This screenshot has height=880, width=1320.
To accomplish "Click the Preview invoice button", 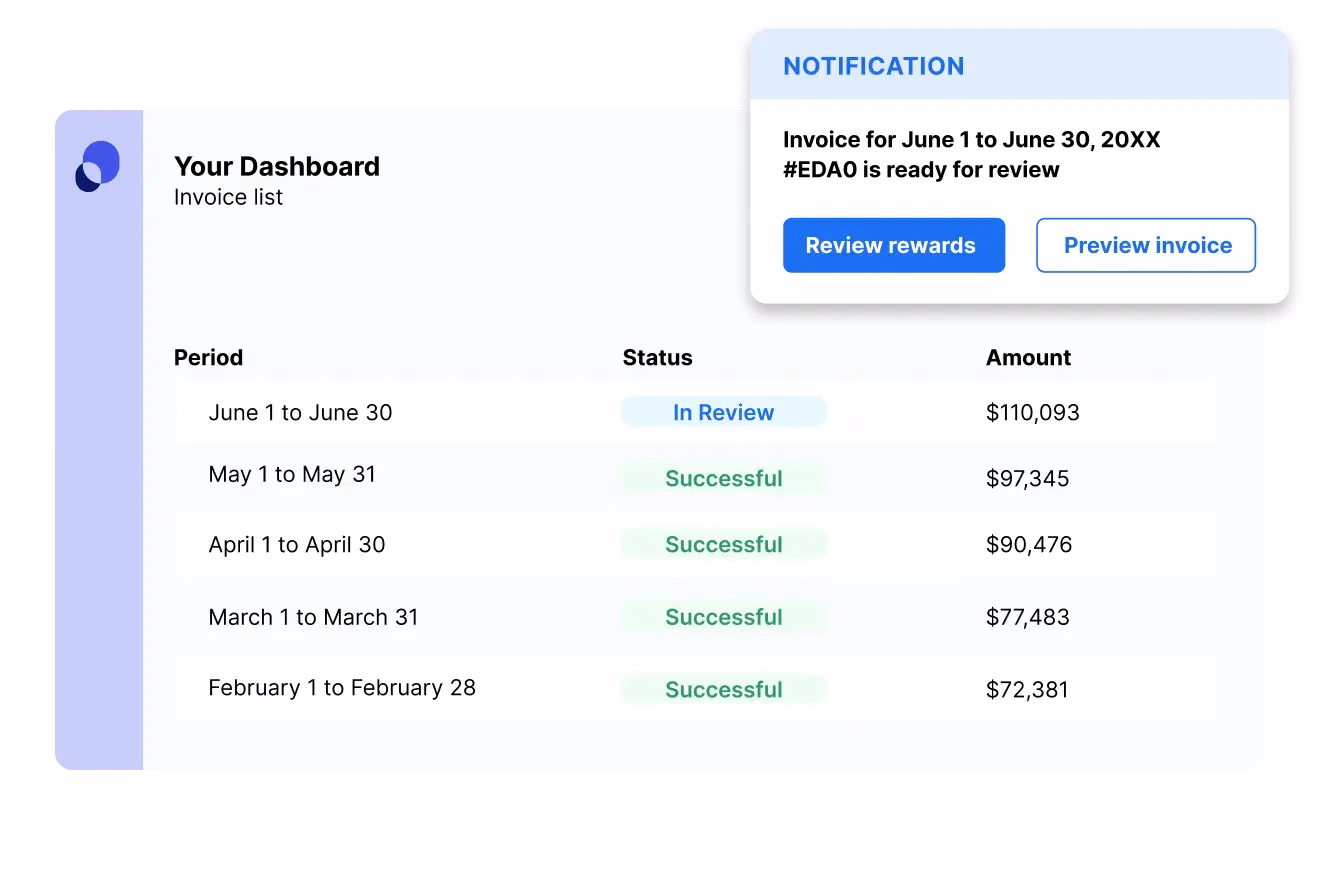I will click(x=1146, y=245).
